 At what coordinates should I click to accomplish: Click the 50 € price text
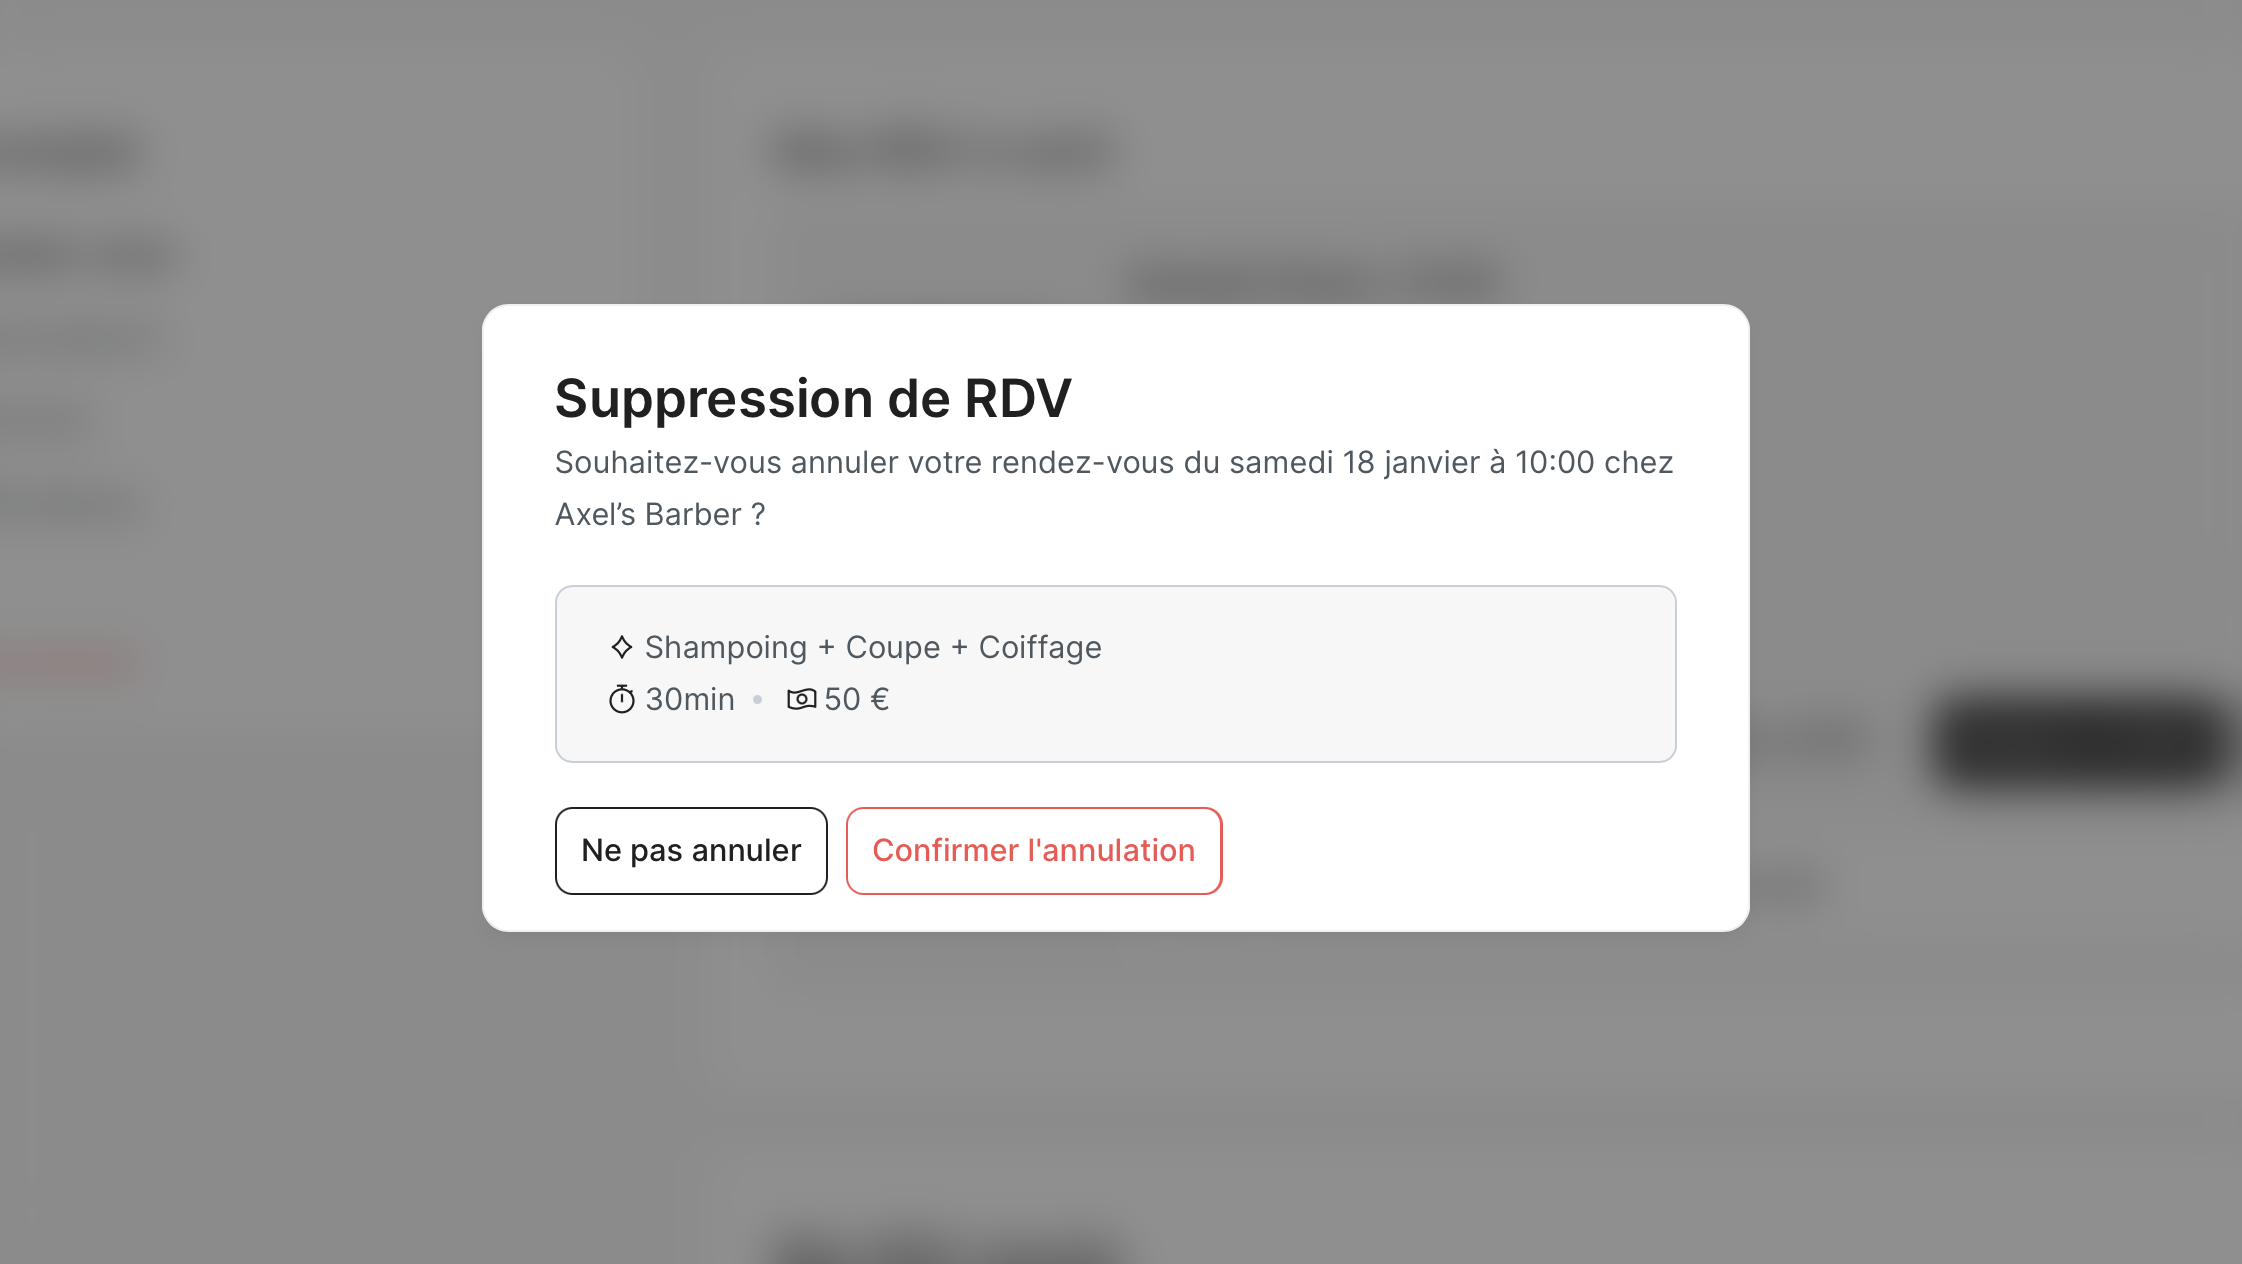tap(857, 699)
